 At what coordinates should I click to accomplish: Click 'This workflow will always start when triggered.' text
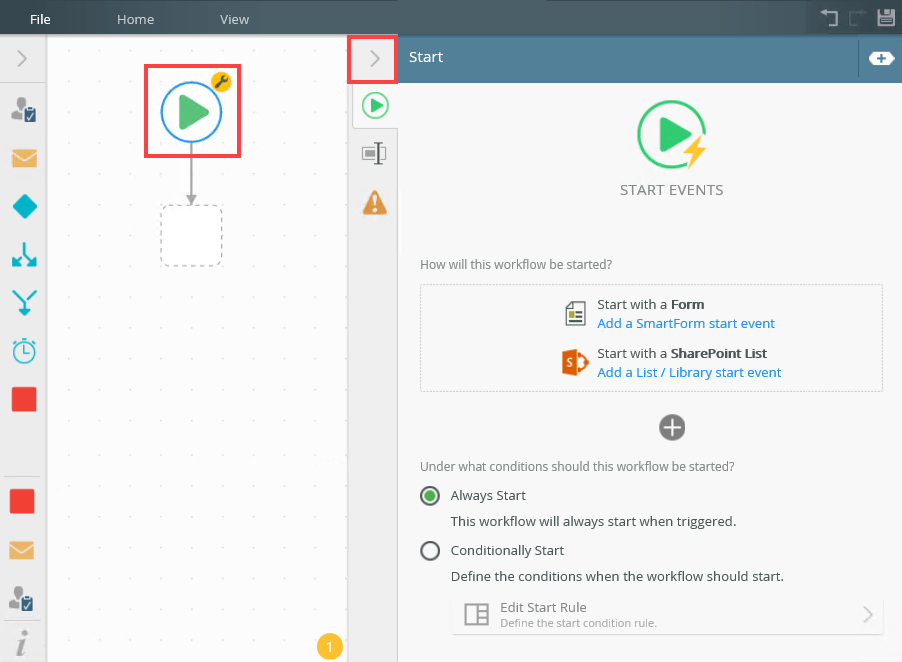pyautogui.click(x=593, y=522)
